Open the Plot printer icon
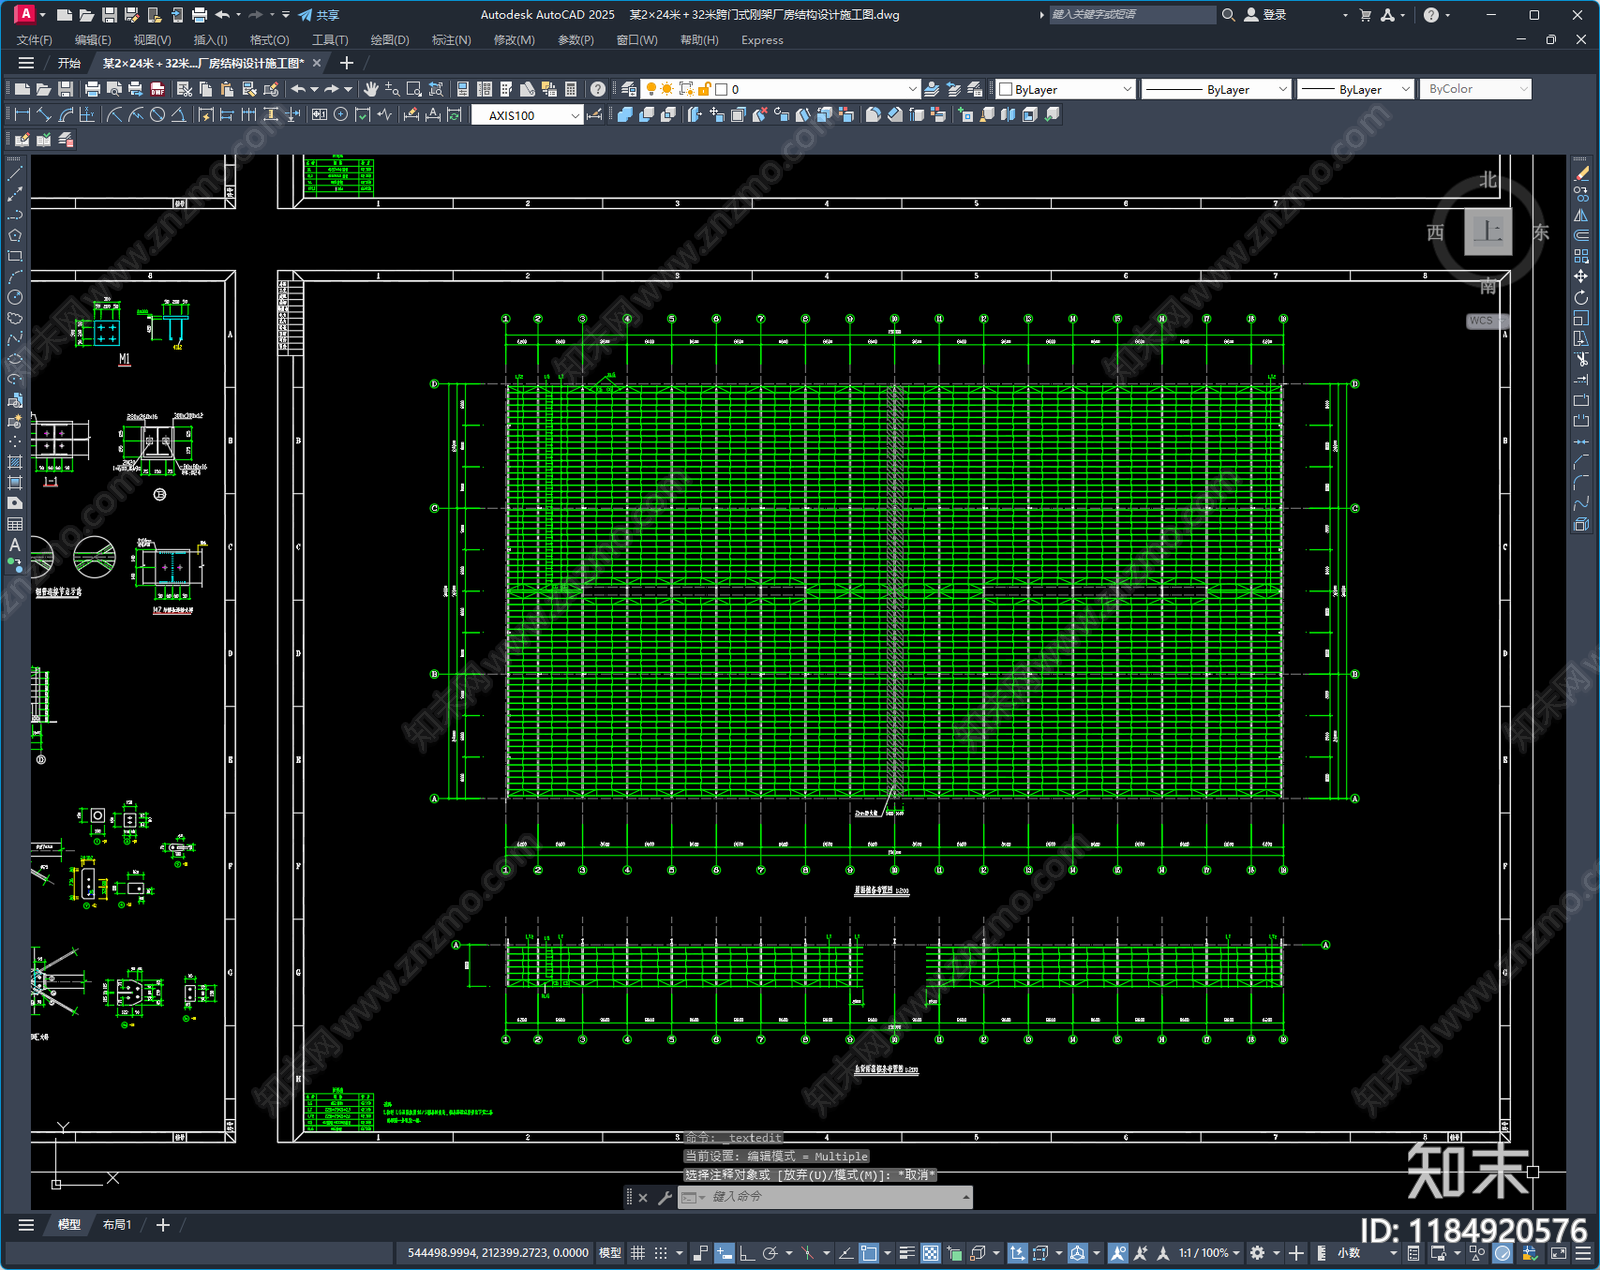Screen dimensions: 1600x1270 pos(92,89)
